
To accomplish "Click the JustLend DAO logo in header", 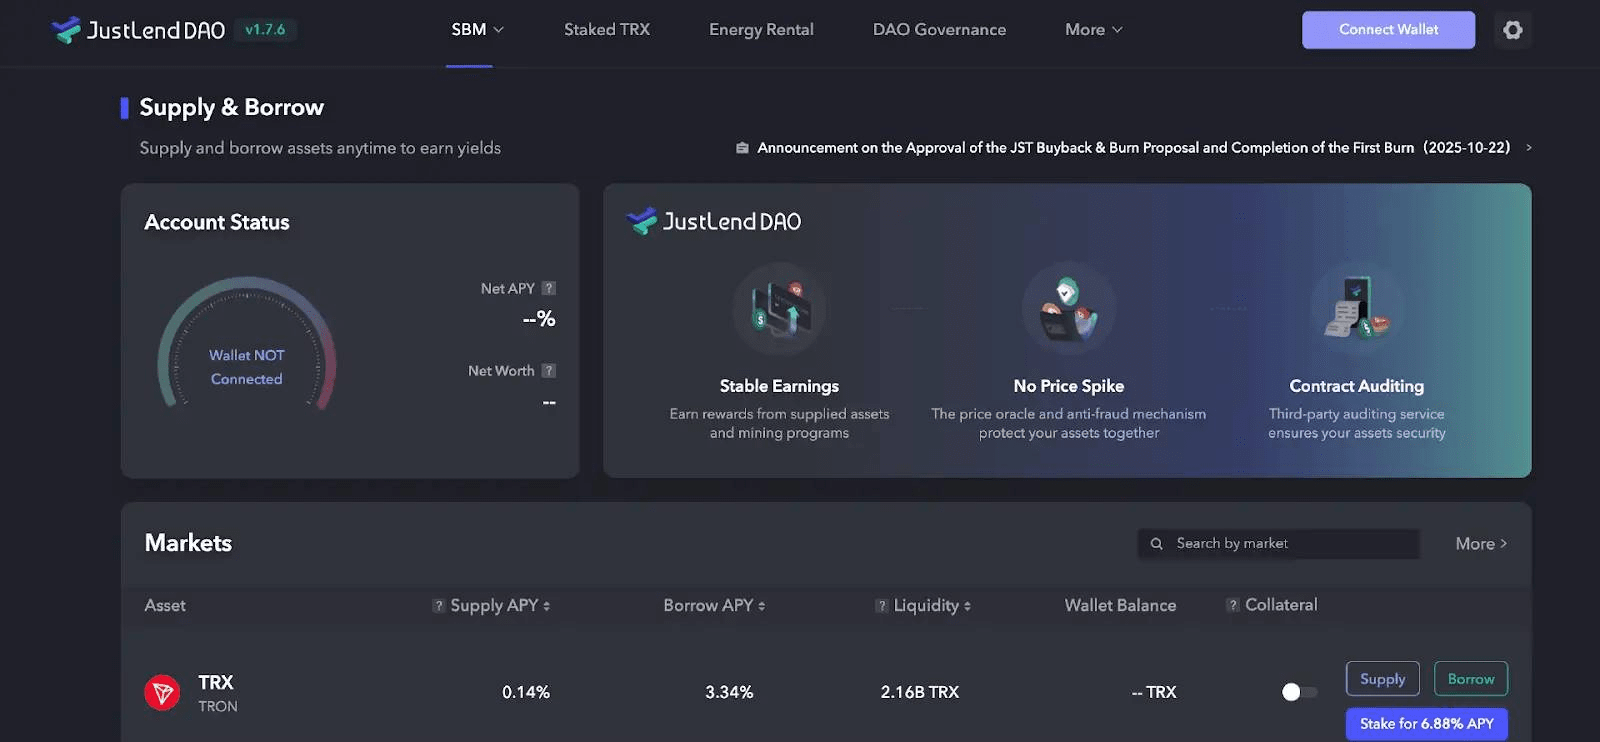I will pyautogui.click(x=138, y=30).
